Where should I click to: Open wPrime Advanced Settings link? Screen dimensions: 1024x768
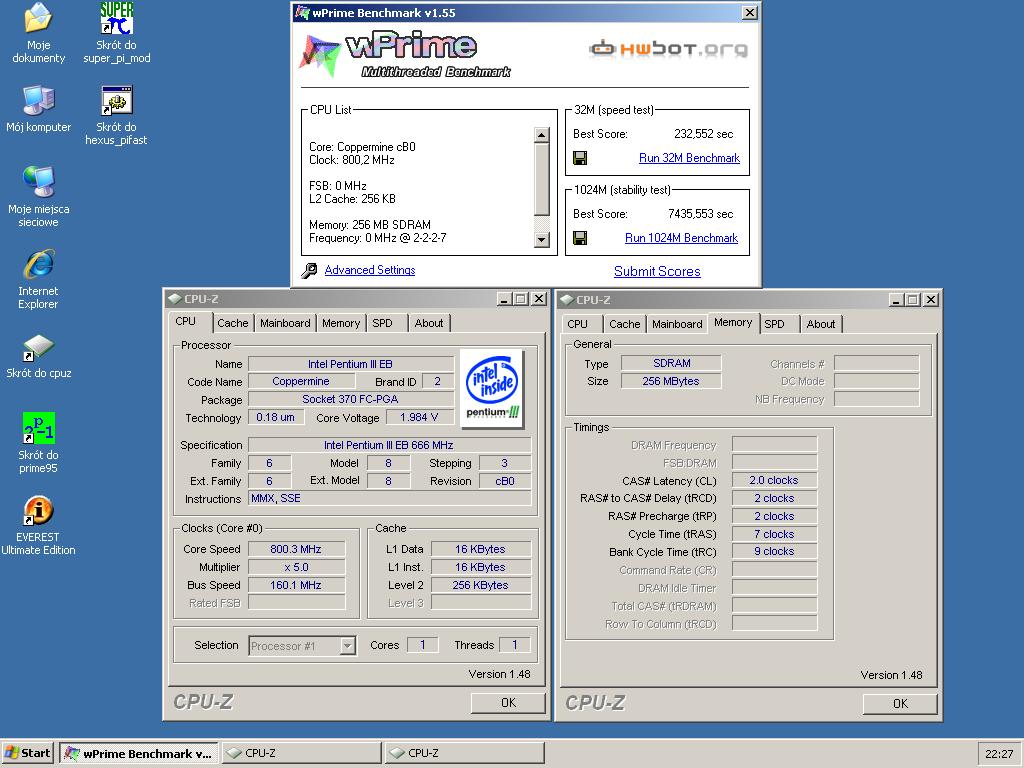click(x=370, y=270)
